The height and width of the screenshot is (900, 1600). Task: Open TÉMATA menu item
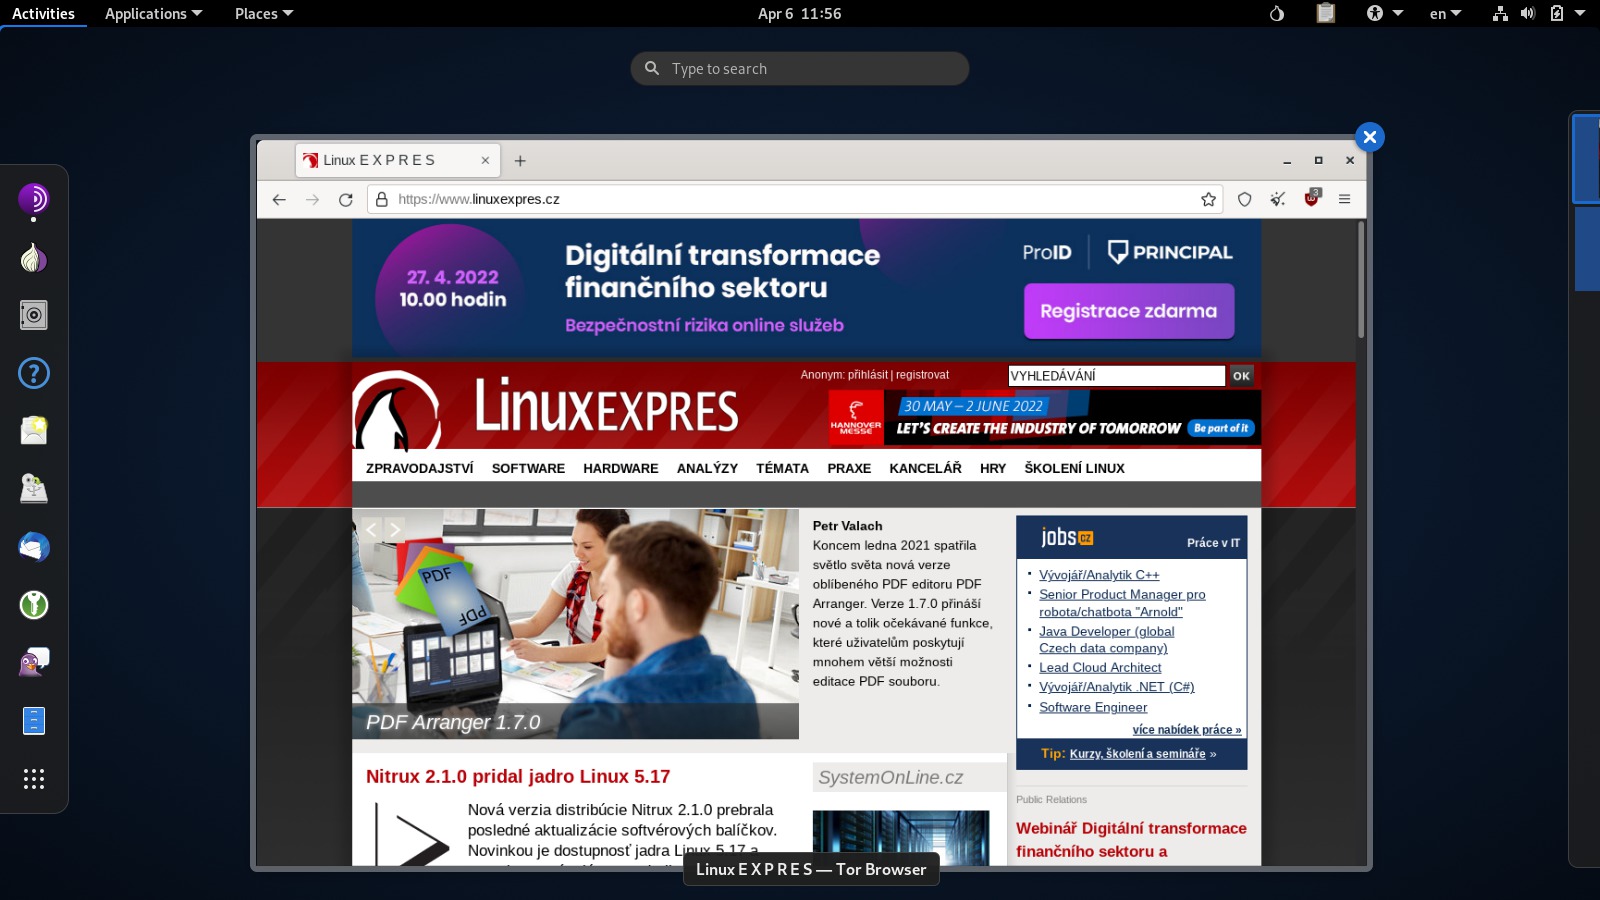point(782,468)
